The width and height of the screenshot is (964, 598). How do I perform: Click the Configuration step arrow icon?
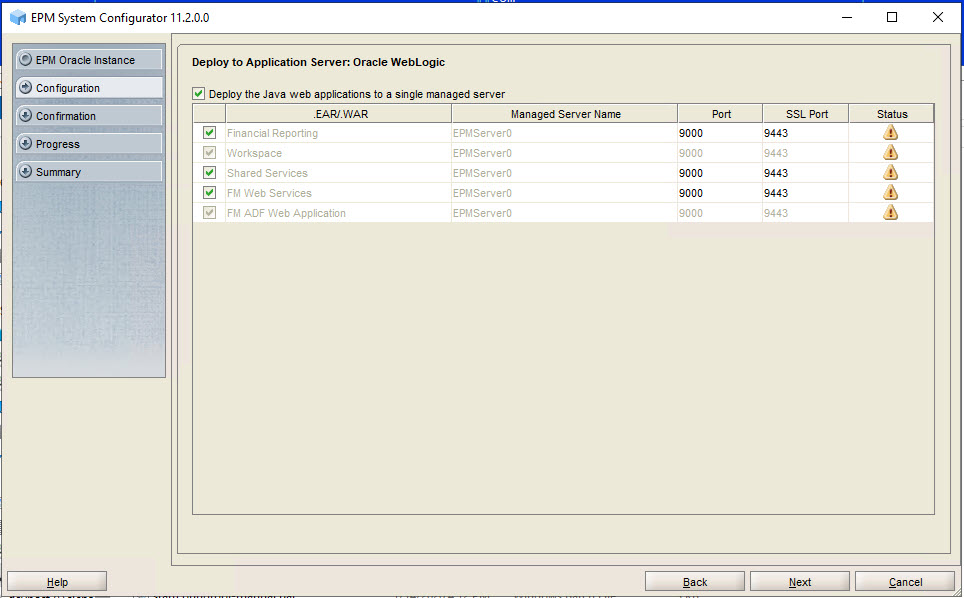coord(25,87)
